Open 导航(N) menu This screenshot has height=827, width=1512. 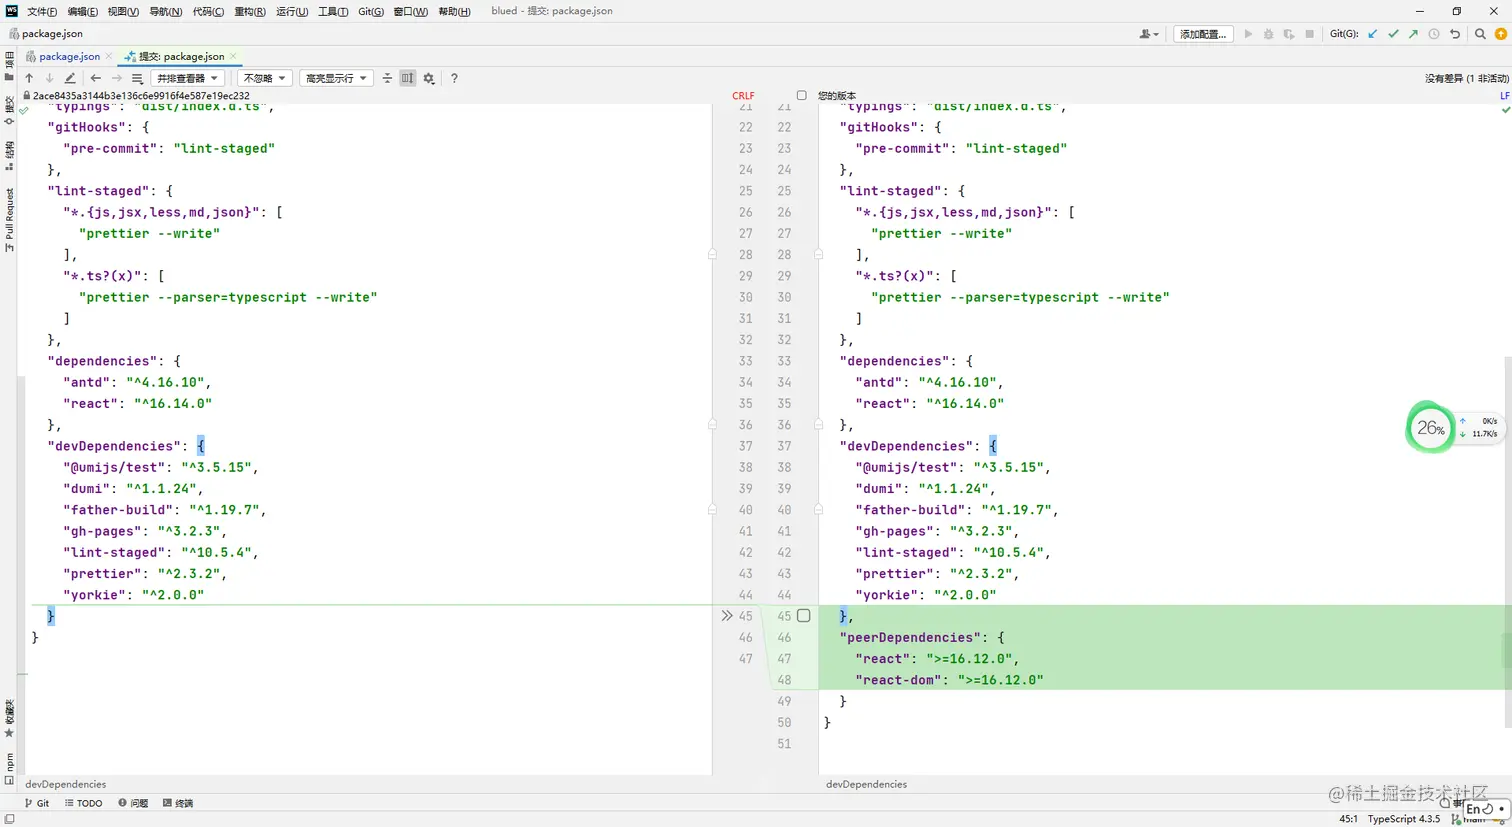pos(165,11)
